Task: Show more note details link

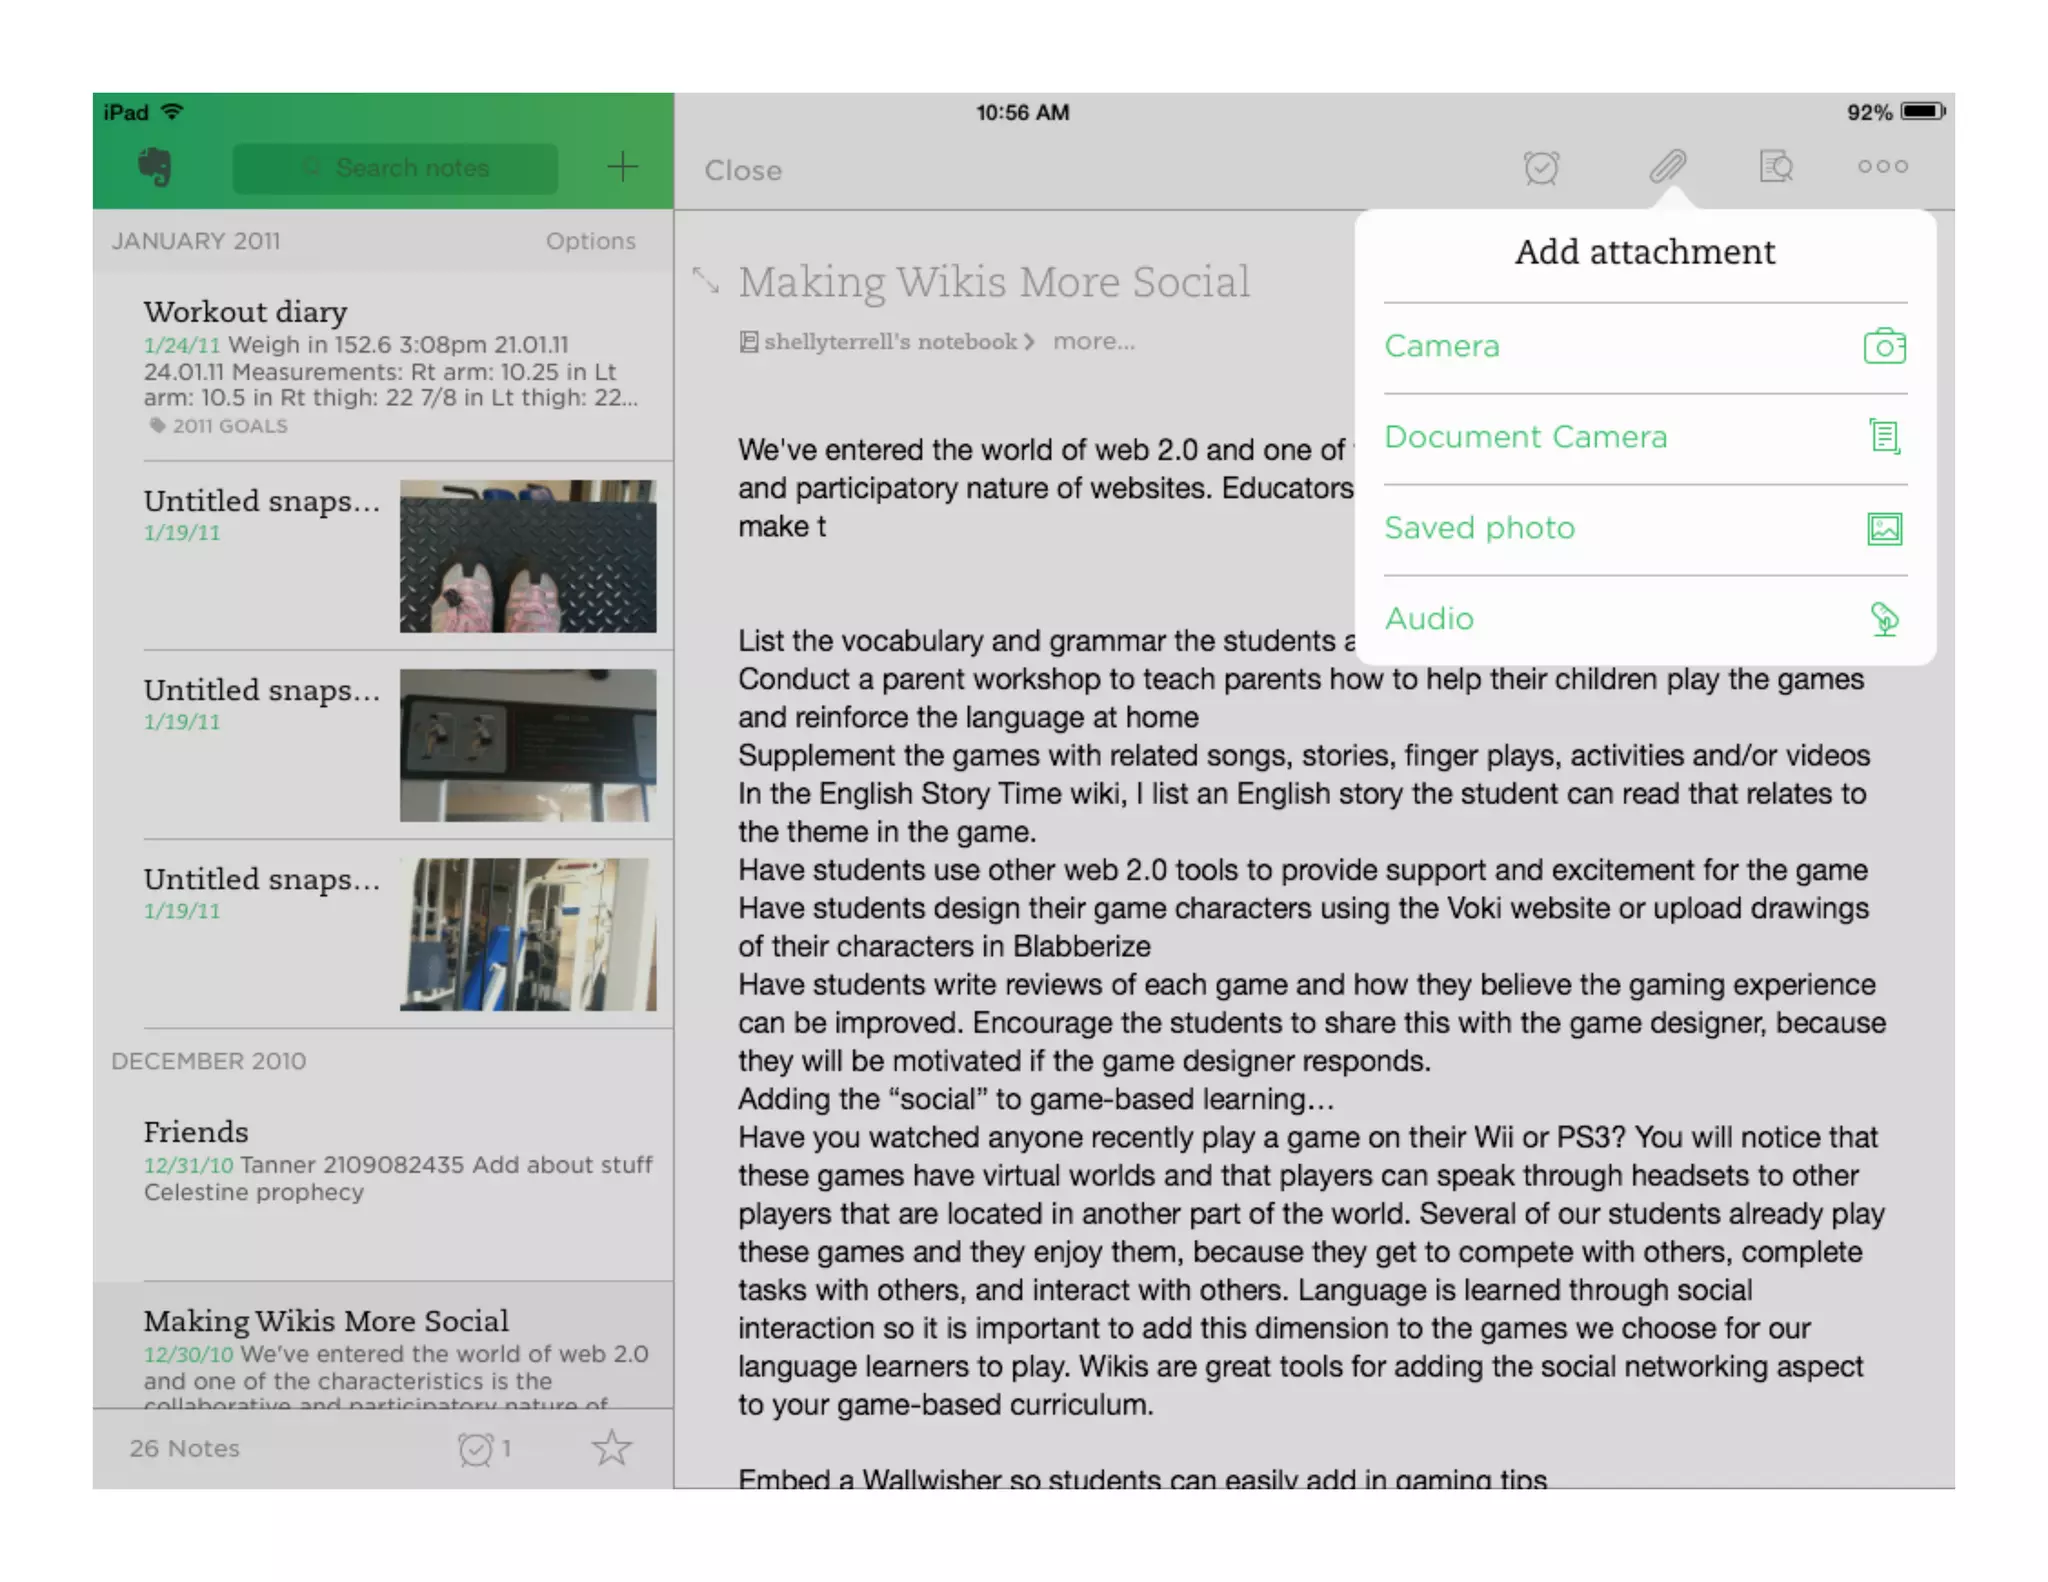Action: pyautogui.click(x=1093, y=342)
